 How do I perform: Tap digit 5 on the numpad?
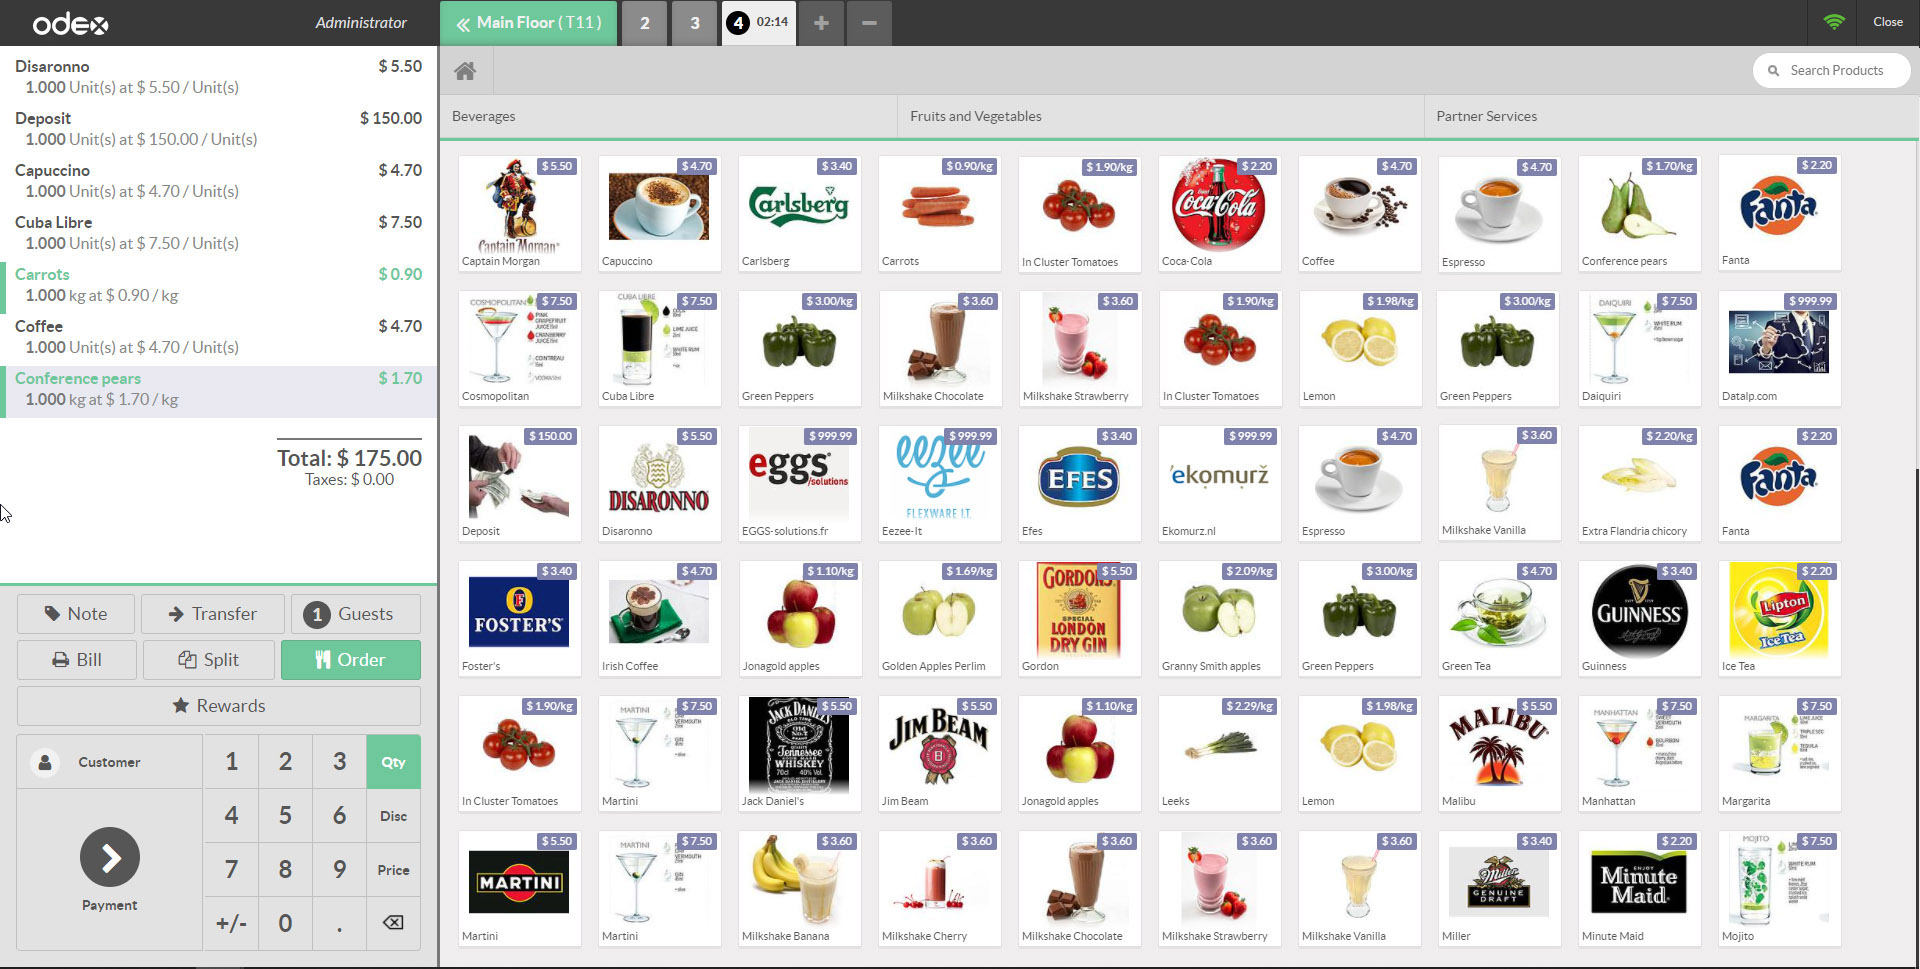[285, 816]
